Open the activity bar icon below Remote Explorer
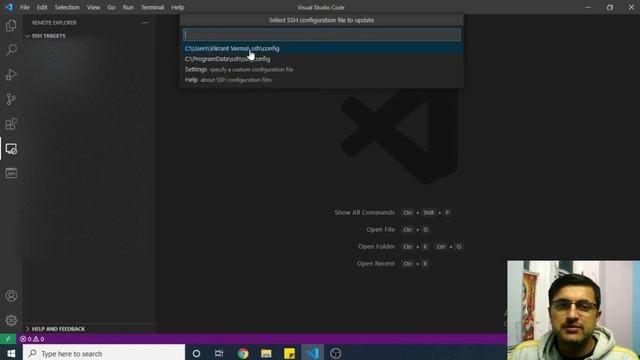 [11, 173]
